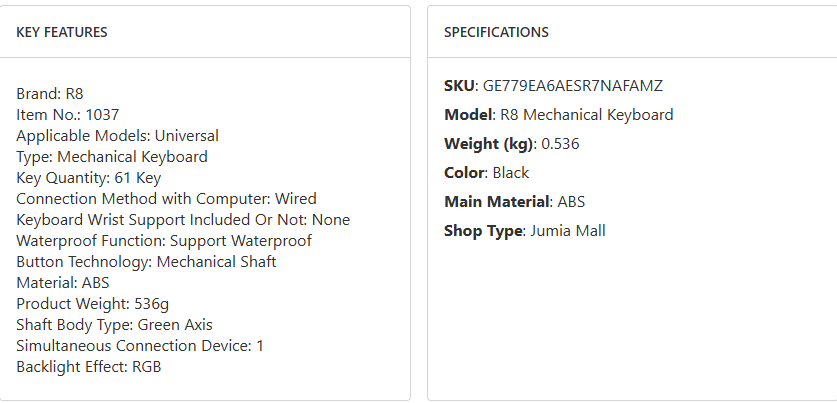Click the Backlight Effect: RGB line
Image resolution: width=837 pixels, height=403 pixels.
(89, 367)
